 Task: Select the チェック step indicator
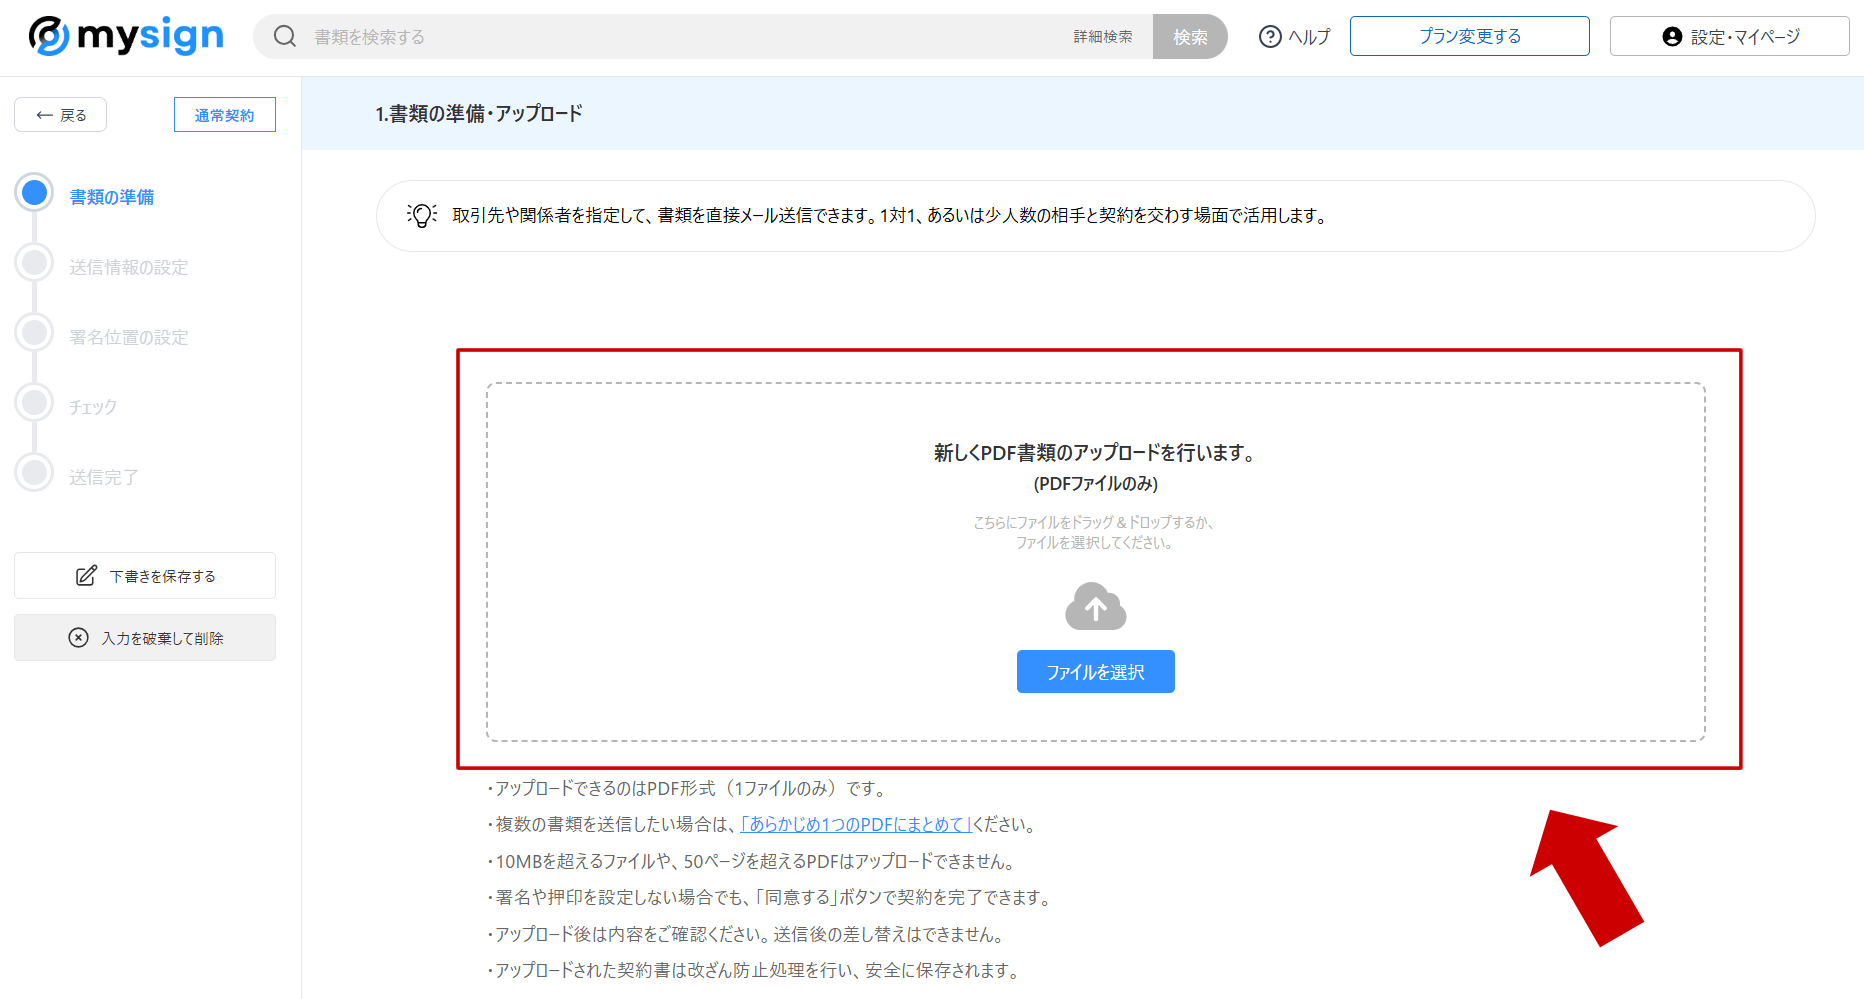point(35,402)
